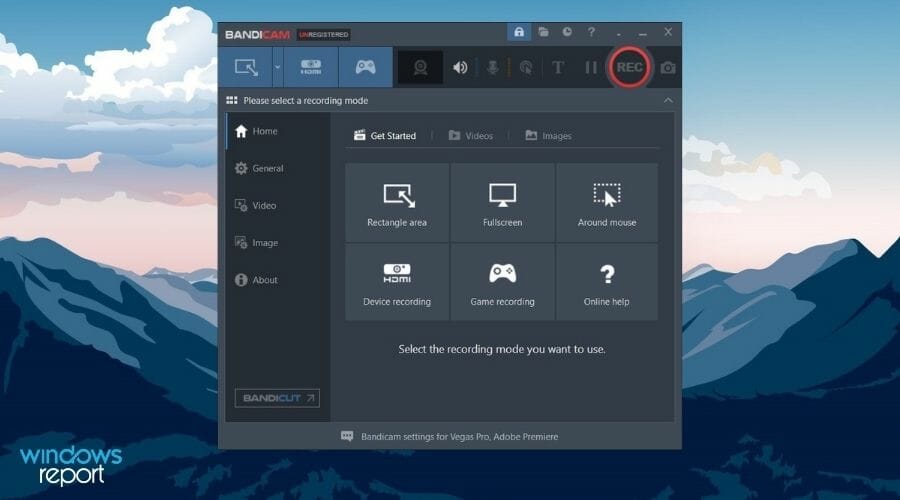Image resolution: width=900 pixels, height=500 pixels.
Task: Switch to the gamepad game recording toolbar icon
Action: [366, 67]
